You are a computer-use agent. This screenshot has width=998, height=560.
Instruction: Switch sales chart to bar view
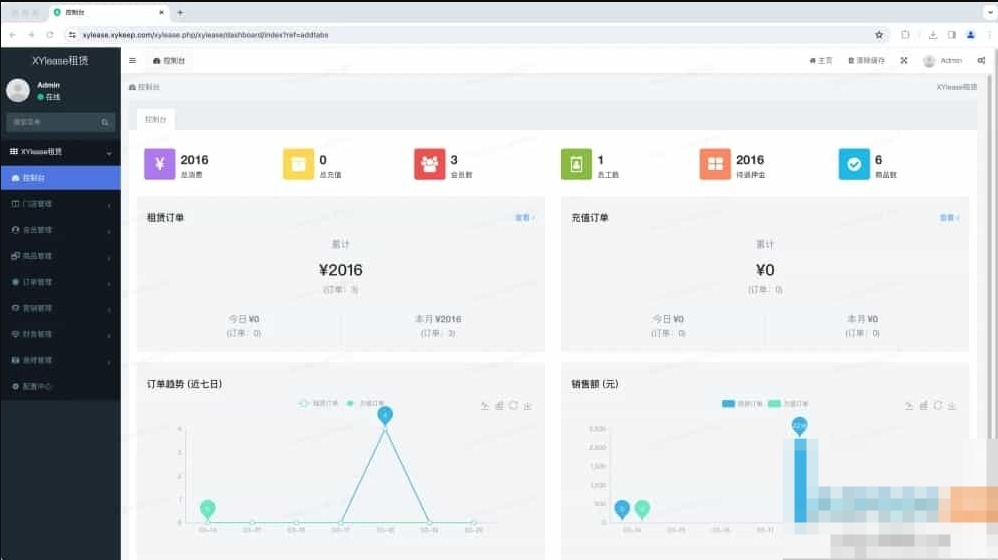924,405
